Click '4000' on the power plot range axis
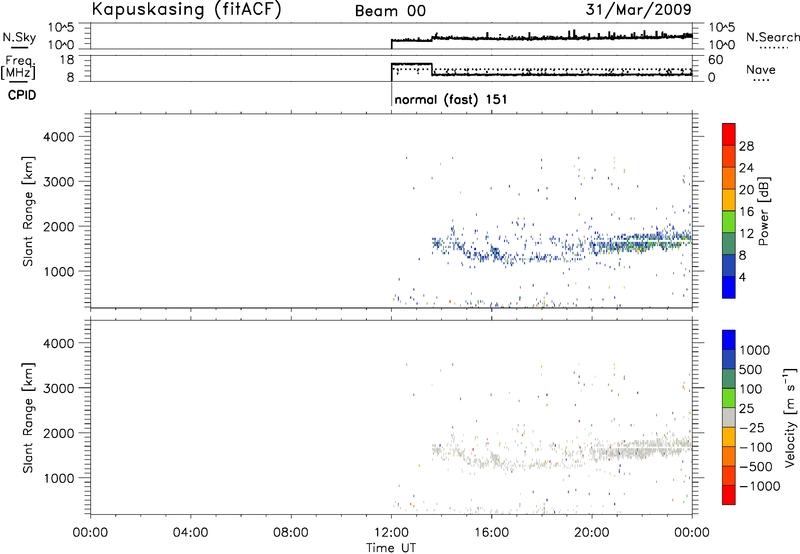Image resolution: width=800 pixels, height=554 pixels. tap(59, 137)
